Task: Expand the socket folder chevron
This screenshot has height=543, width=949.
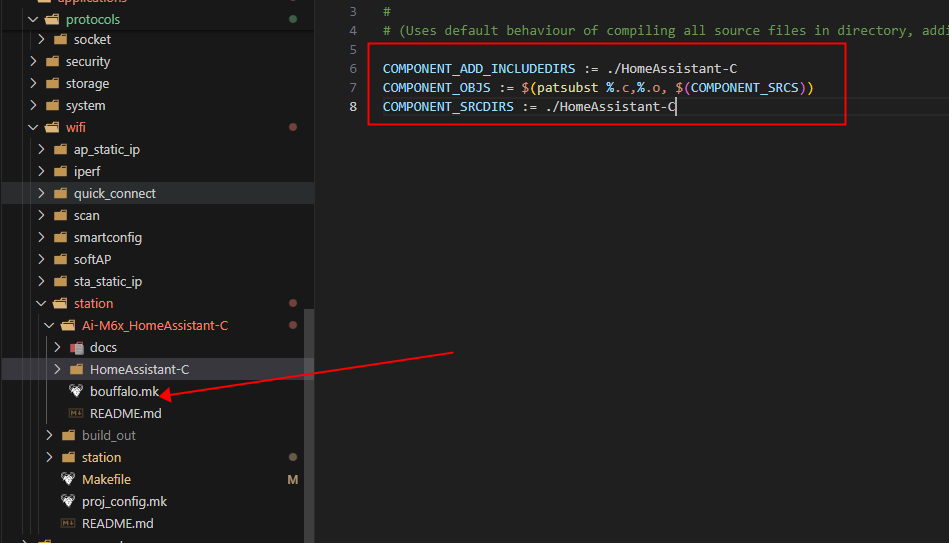Action: (x=41, y=39)
